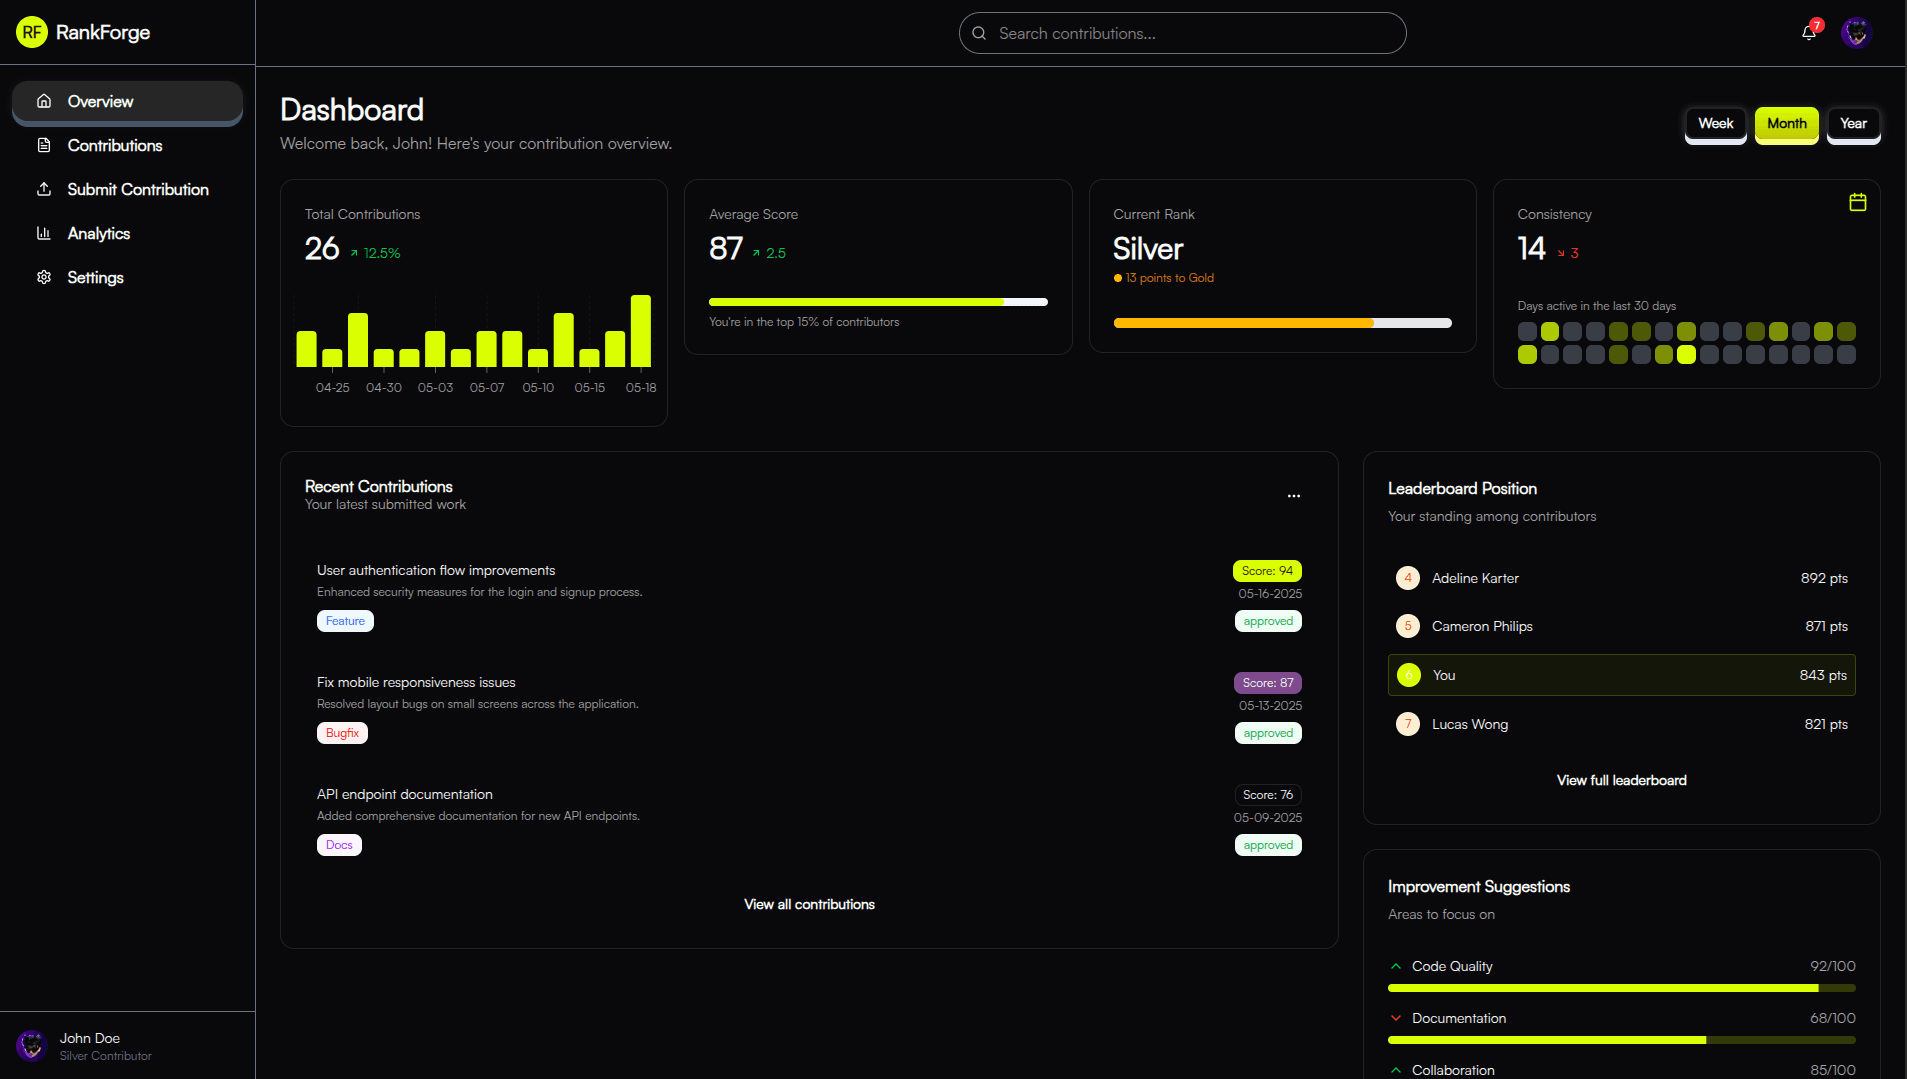Click View all contributions
The height and width of the screenshot is (1079, 1907).
pos(808,904)
